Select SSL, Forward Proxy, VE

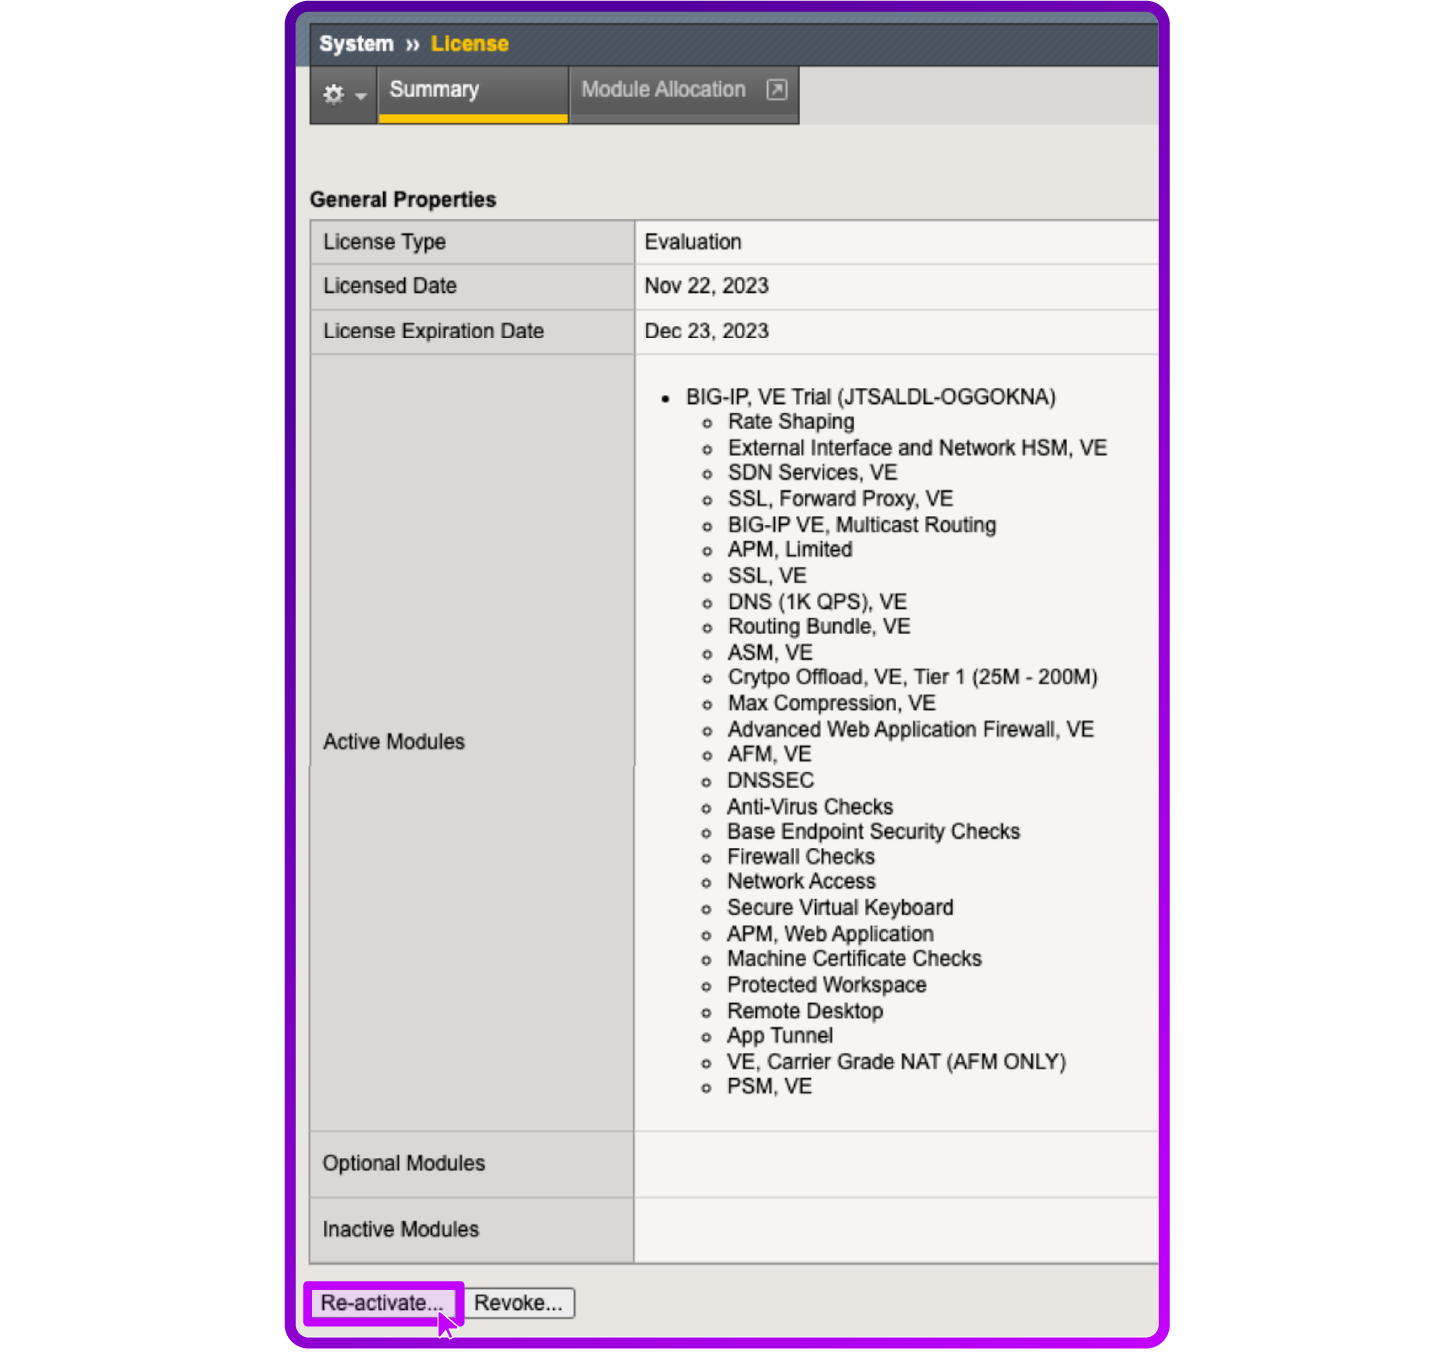click(840, 499)
